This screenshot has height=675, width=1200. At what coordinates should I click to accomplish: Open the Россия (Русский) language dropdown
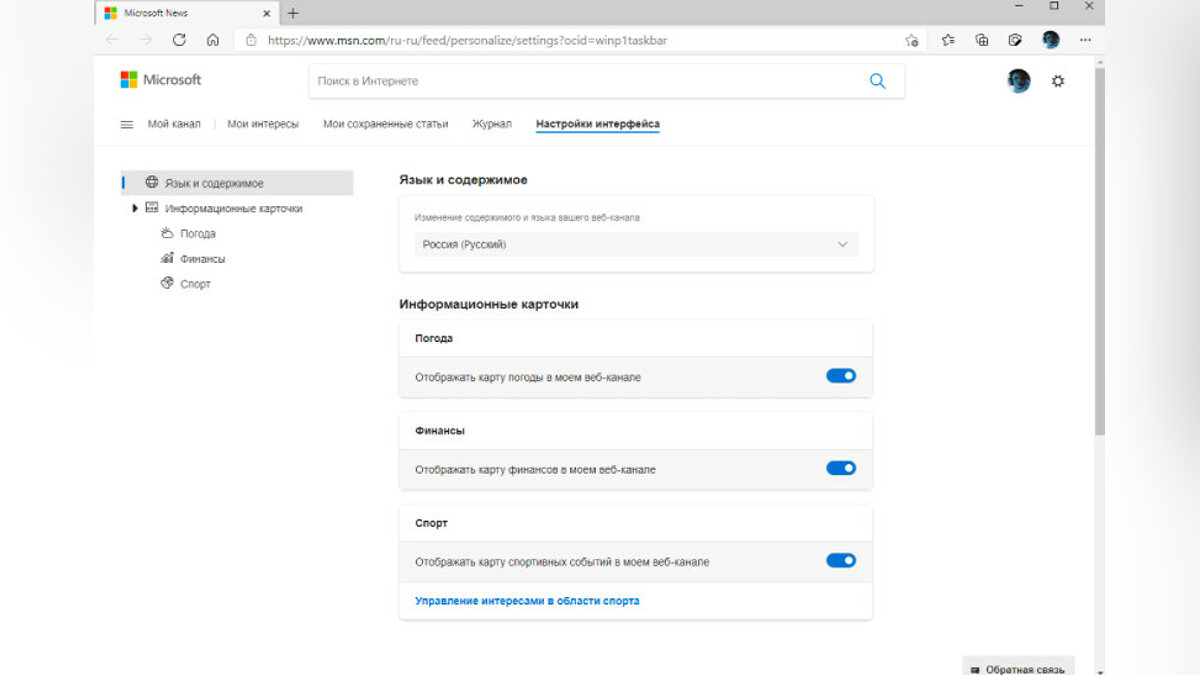click(636, 245)
